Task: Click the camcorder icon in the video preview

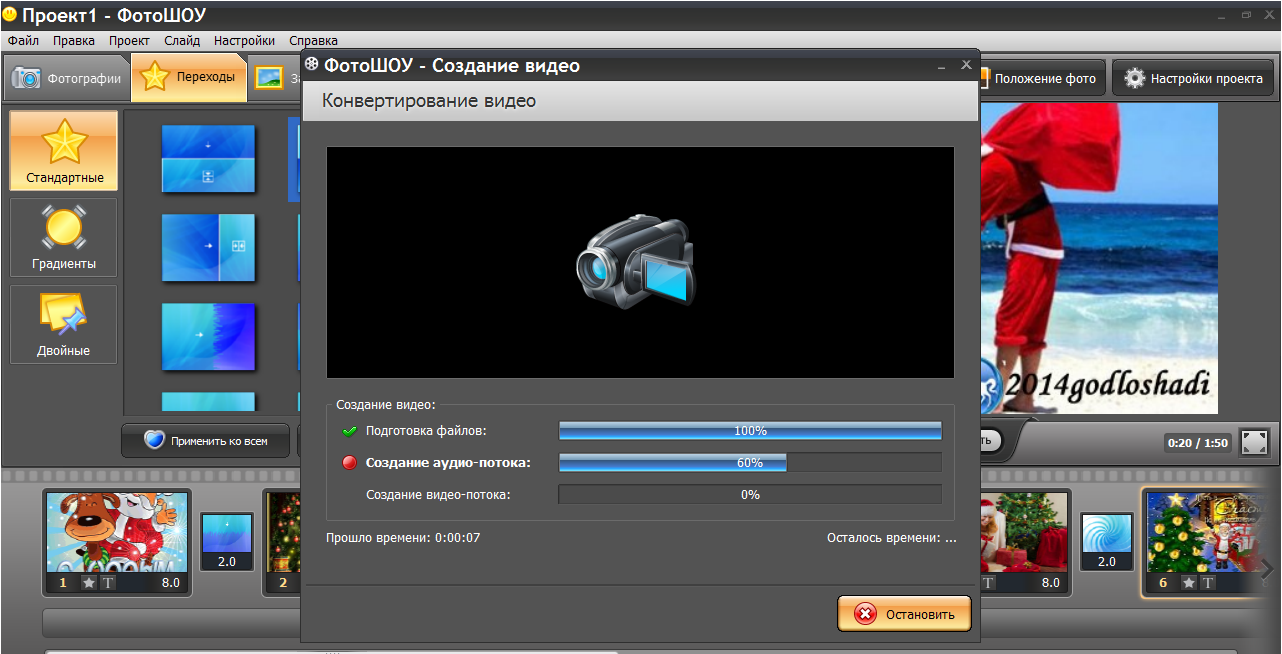Action: click(636, 263)
